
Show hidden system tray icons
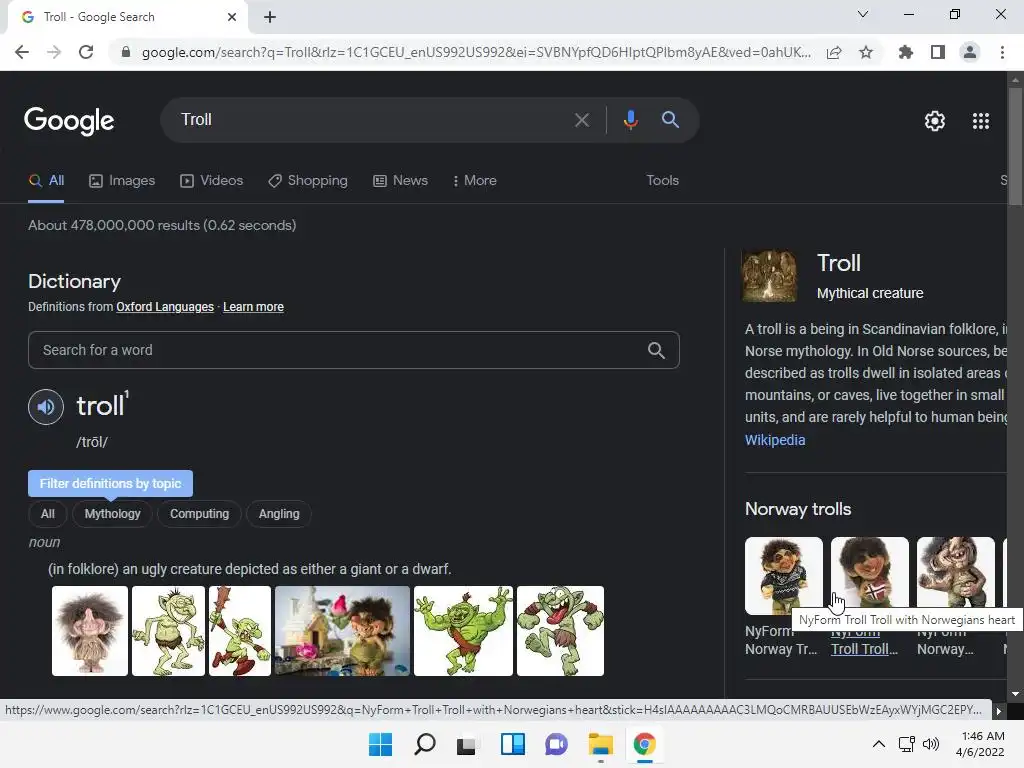[x=879, y=744]
